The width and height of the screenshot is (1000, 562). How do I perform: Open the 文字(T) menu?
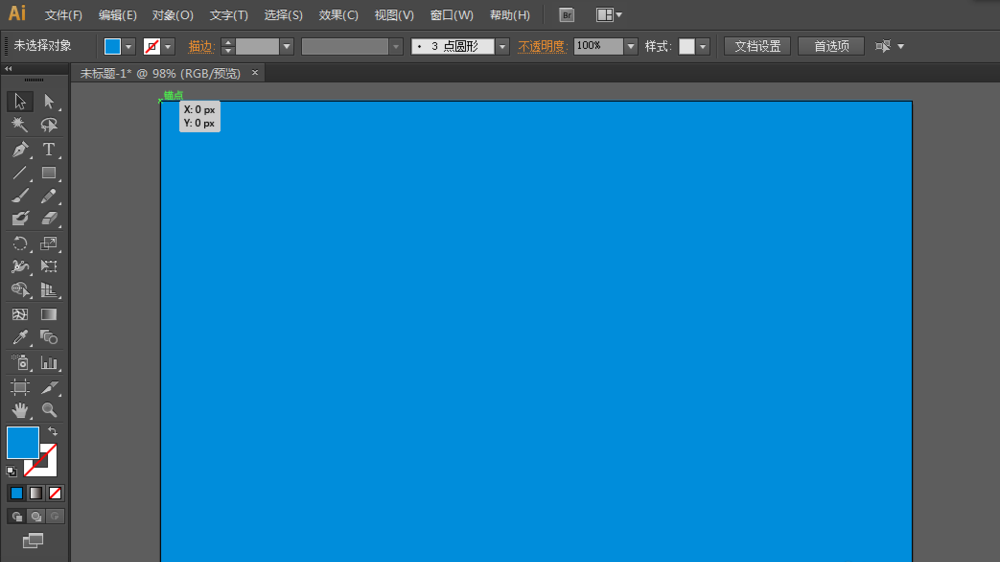(x=228, y=15)
